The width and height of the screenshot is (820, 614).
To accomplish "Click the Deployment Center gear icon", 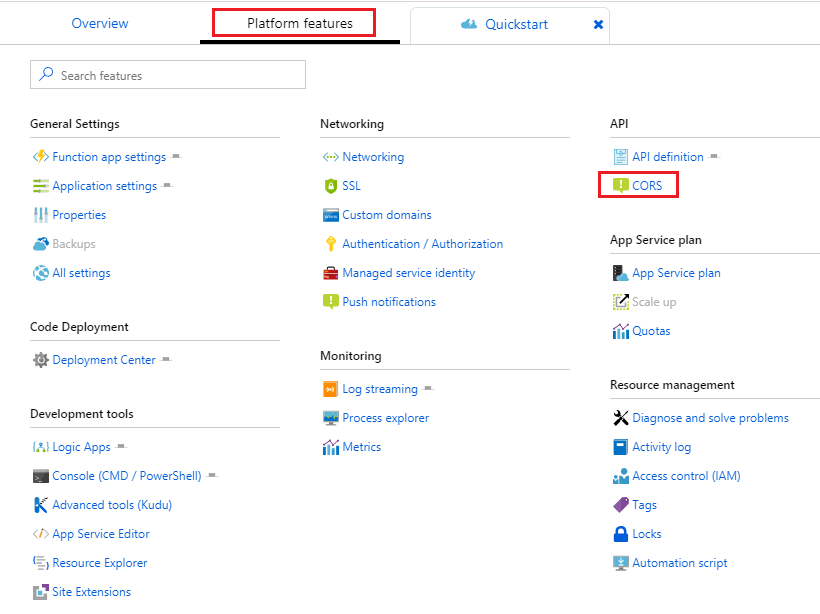I will pos(40,360).
